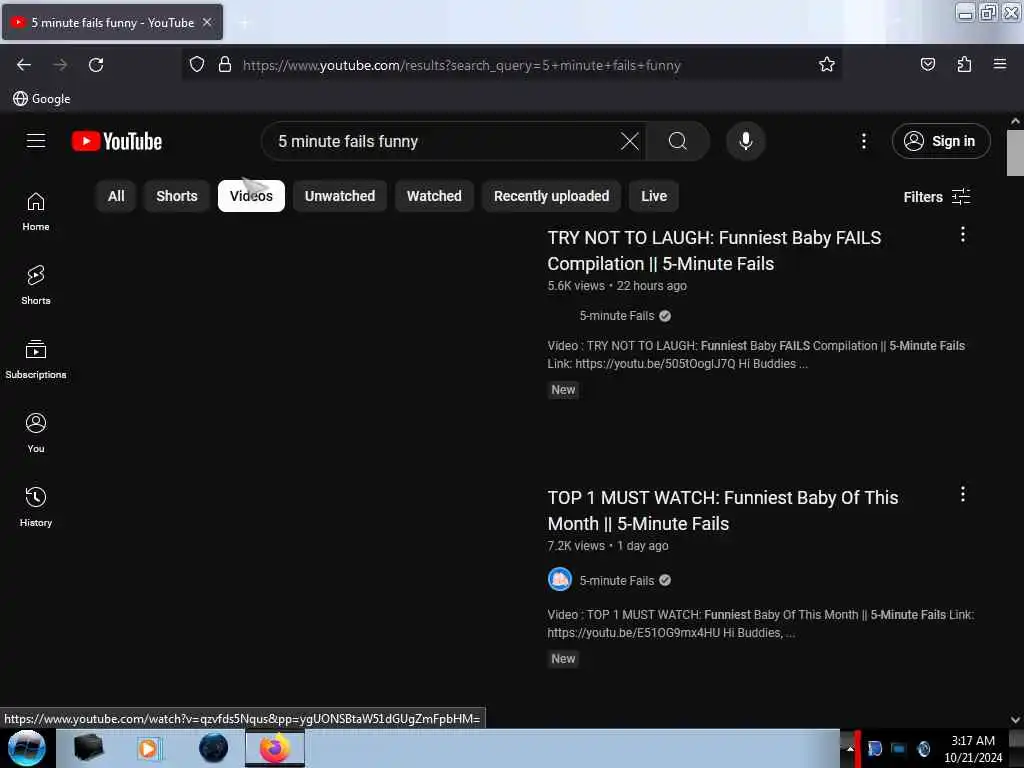Open 5-minute Fails channel under first video
The height and width of the screenshot is (768, 1024).
pos(617,315)
